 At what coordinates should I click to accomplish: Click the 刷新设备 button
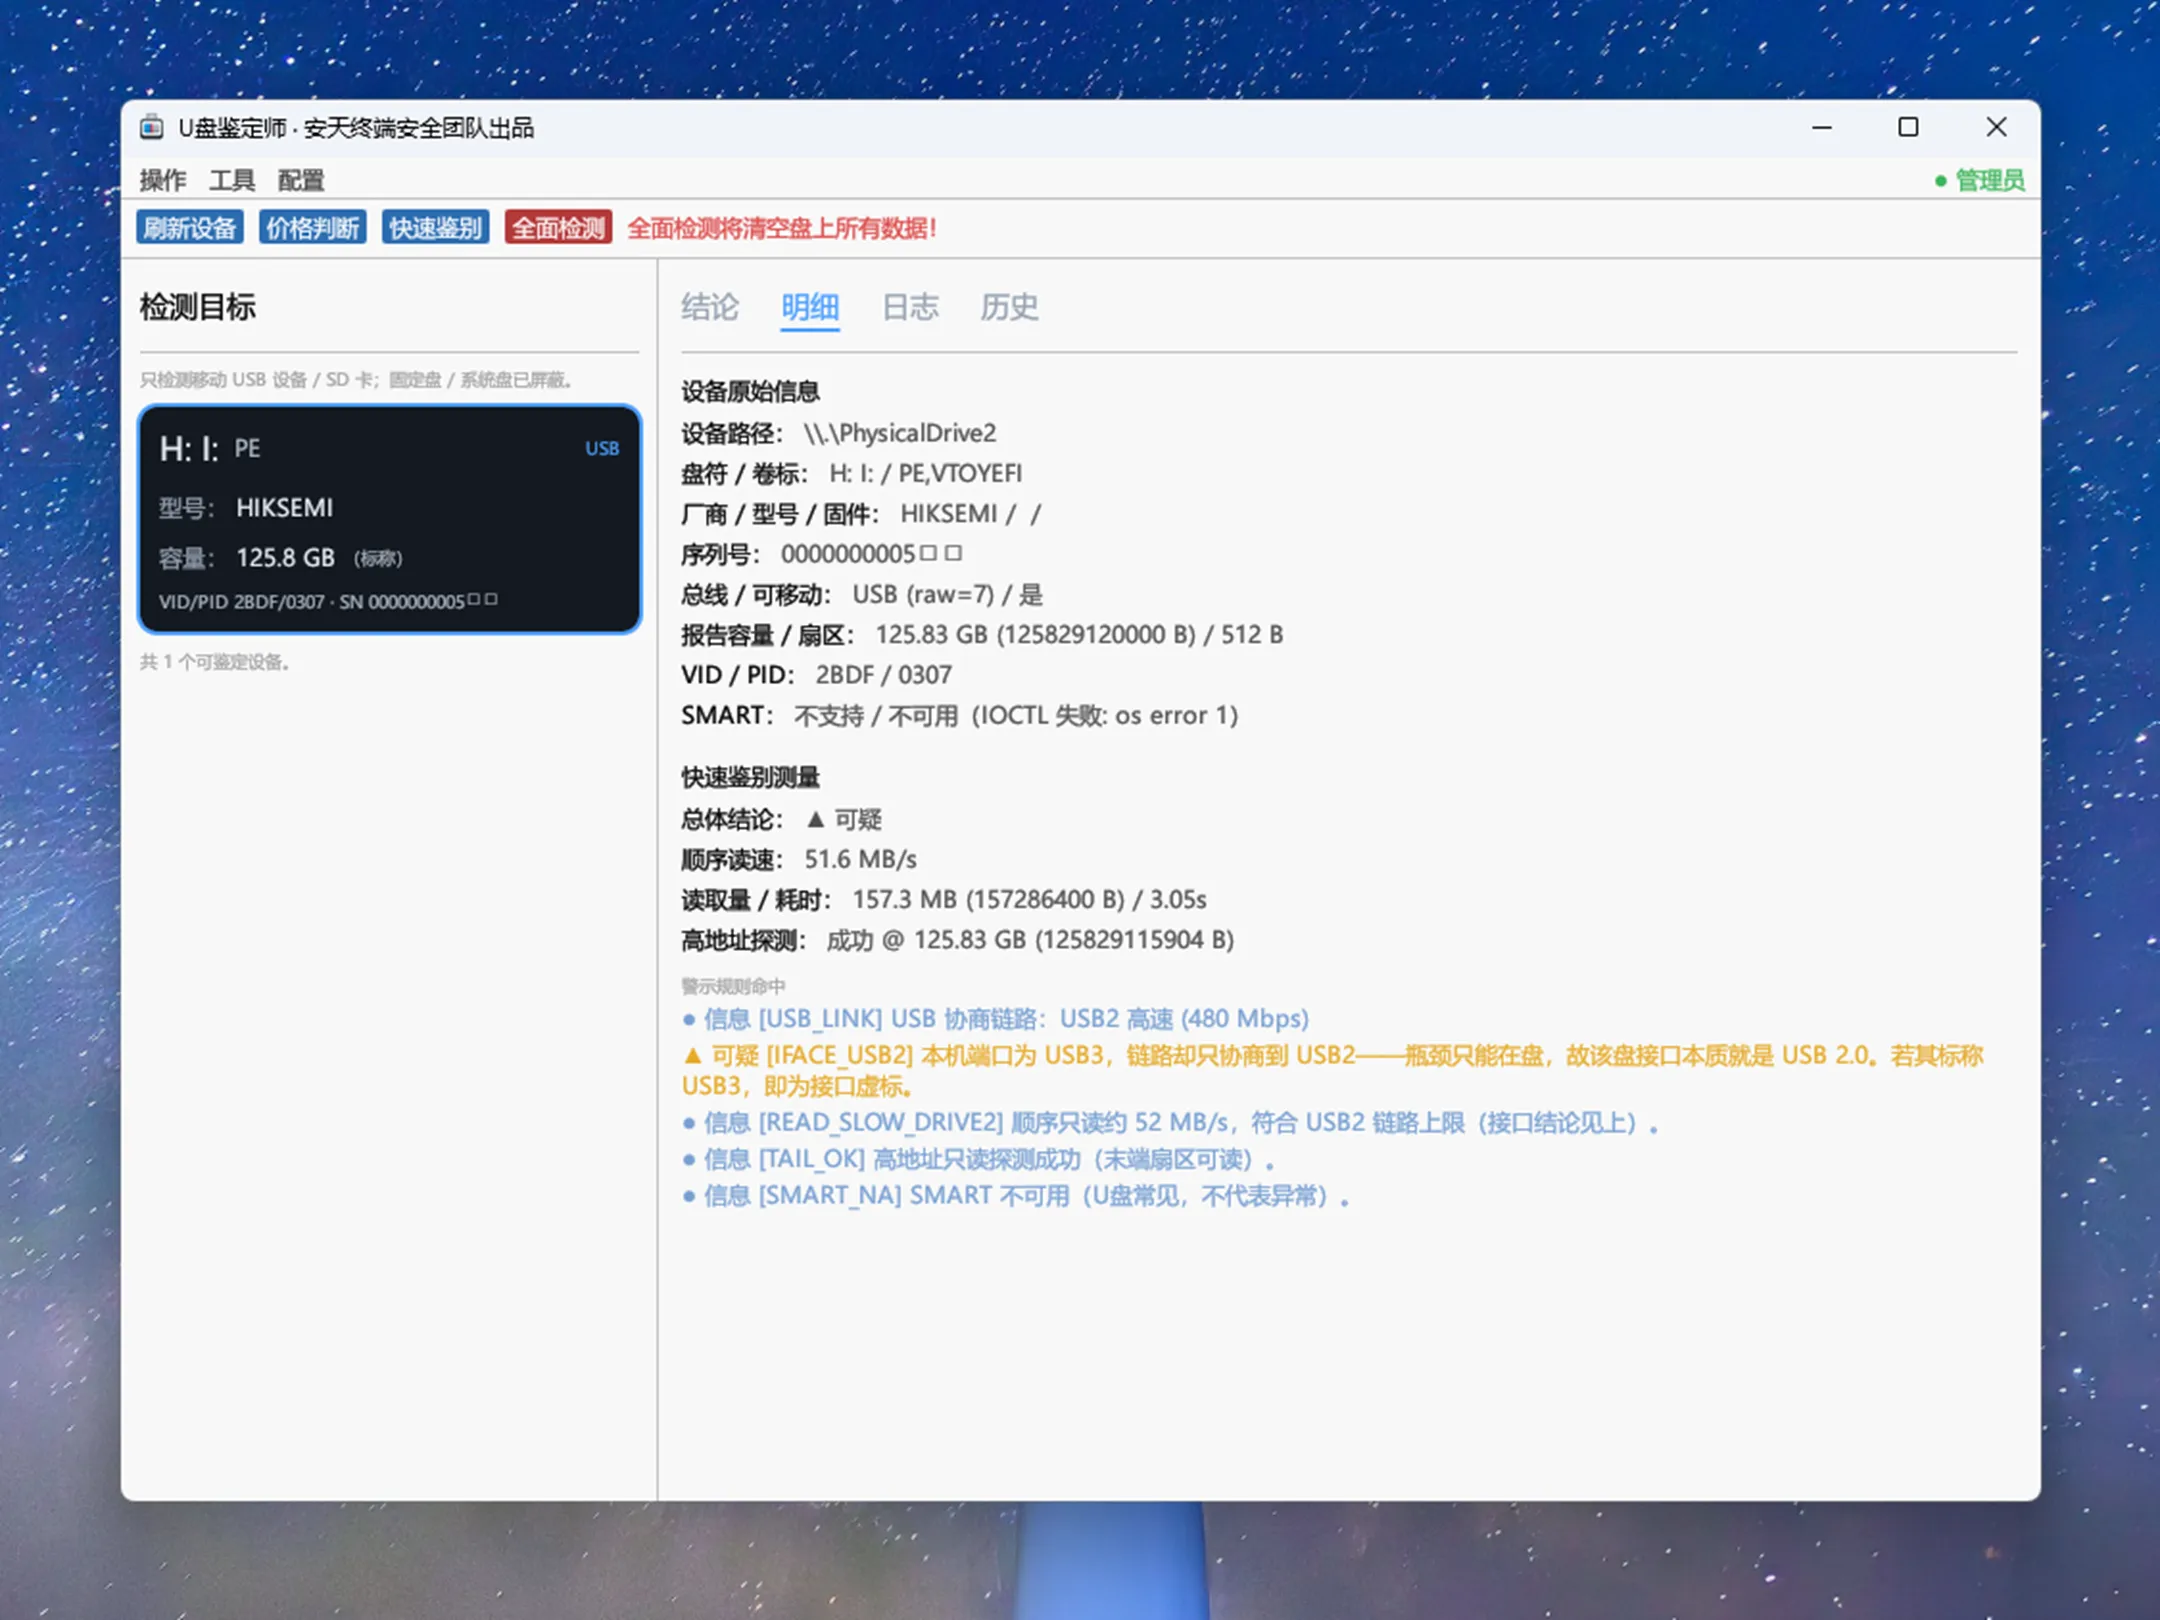click(x=190, y=228)
